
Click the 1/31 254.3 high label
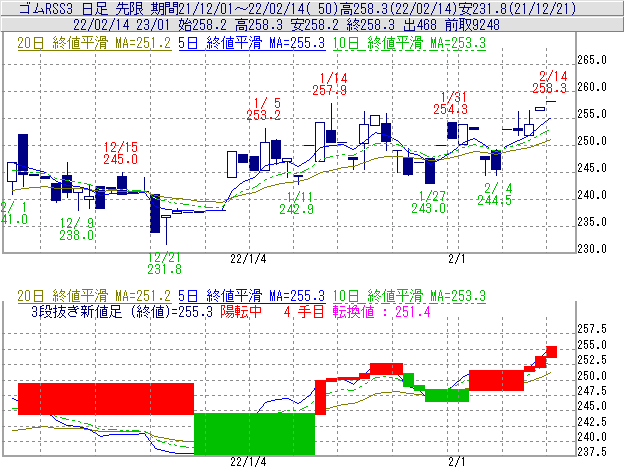click(x=450, y=103)
